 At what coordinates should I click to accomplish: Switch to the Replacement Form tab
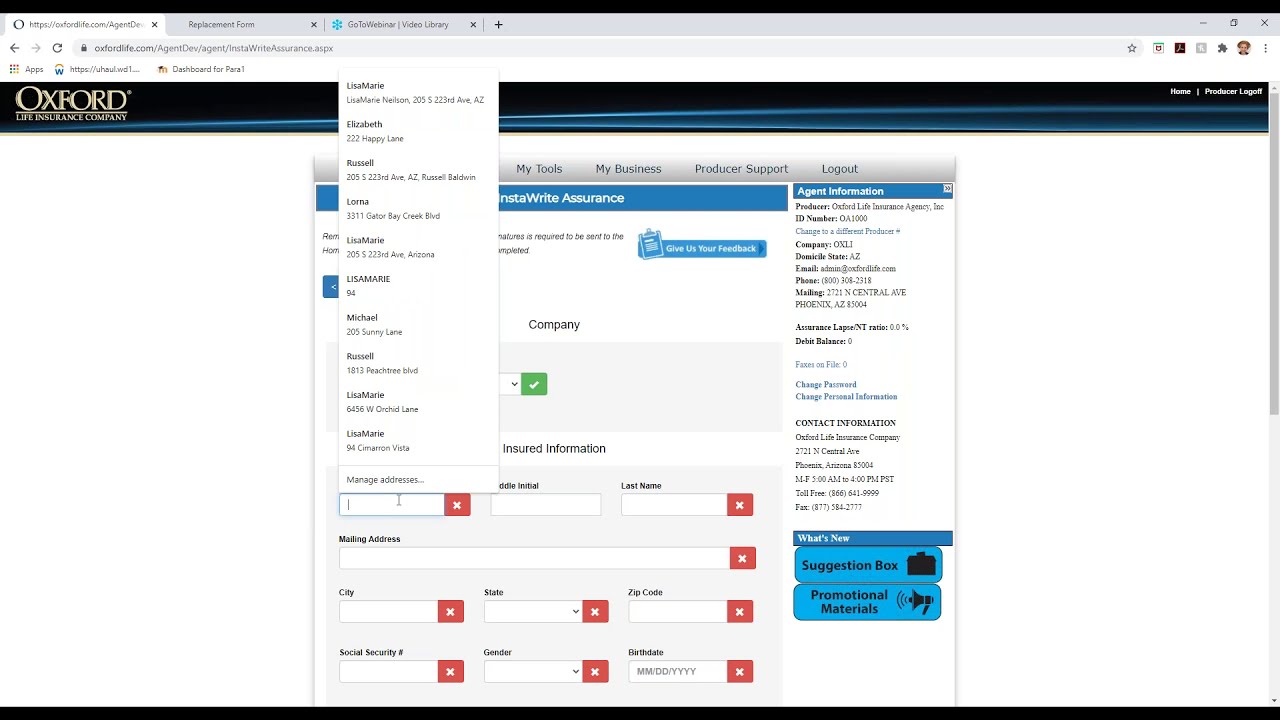point(221,24)
